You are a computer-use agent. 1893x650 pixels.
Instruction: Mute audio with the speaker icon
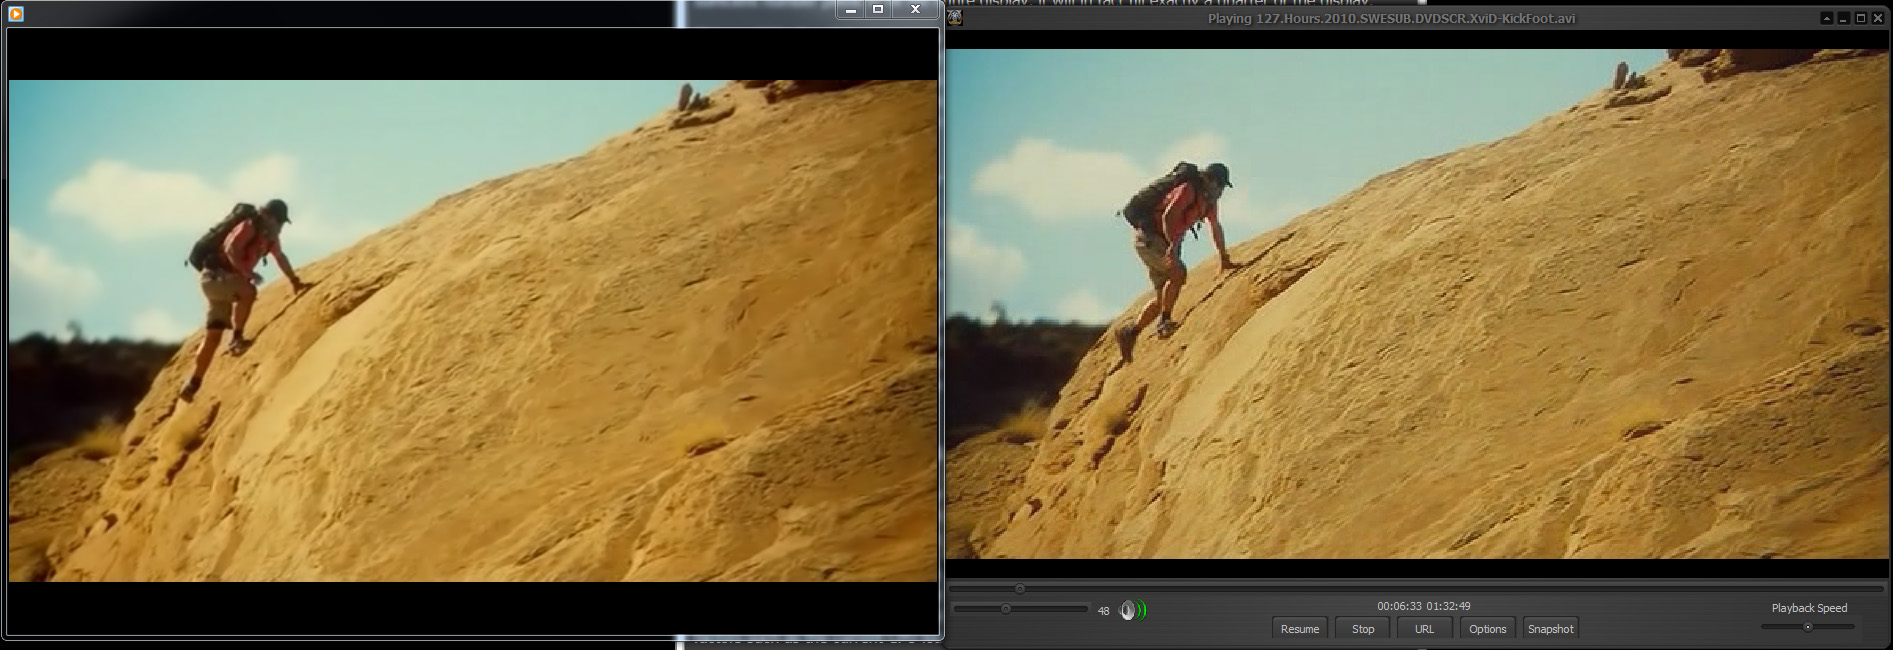[1130, 610]
